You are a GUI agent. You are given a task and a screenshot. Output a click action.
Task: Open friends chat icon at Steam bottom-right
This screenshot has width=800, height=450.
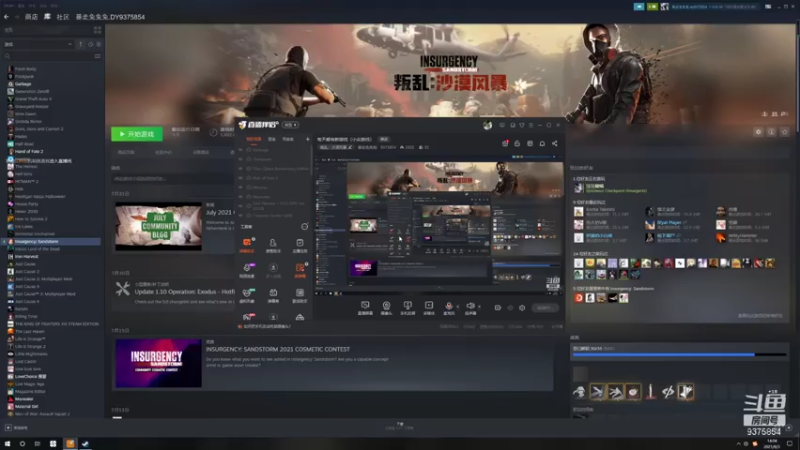pos(789,428)
